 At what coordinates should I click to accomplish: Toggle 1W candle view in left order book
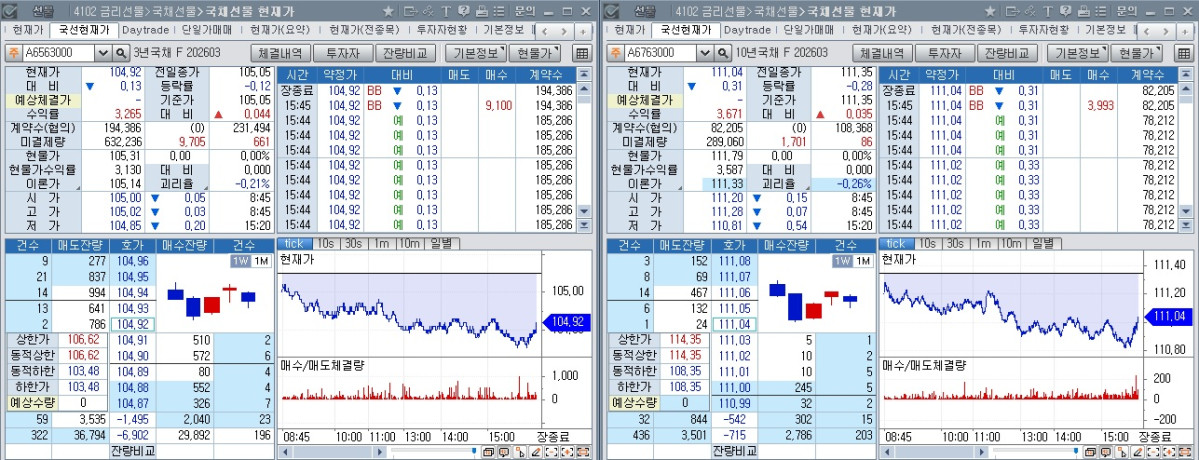(240, 262)
